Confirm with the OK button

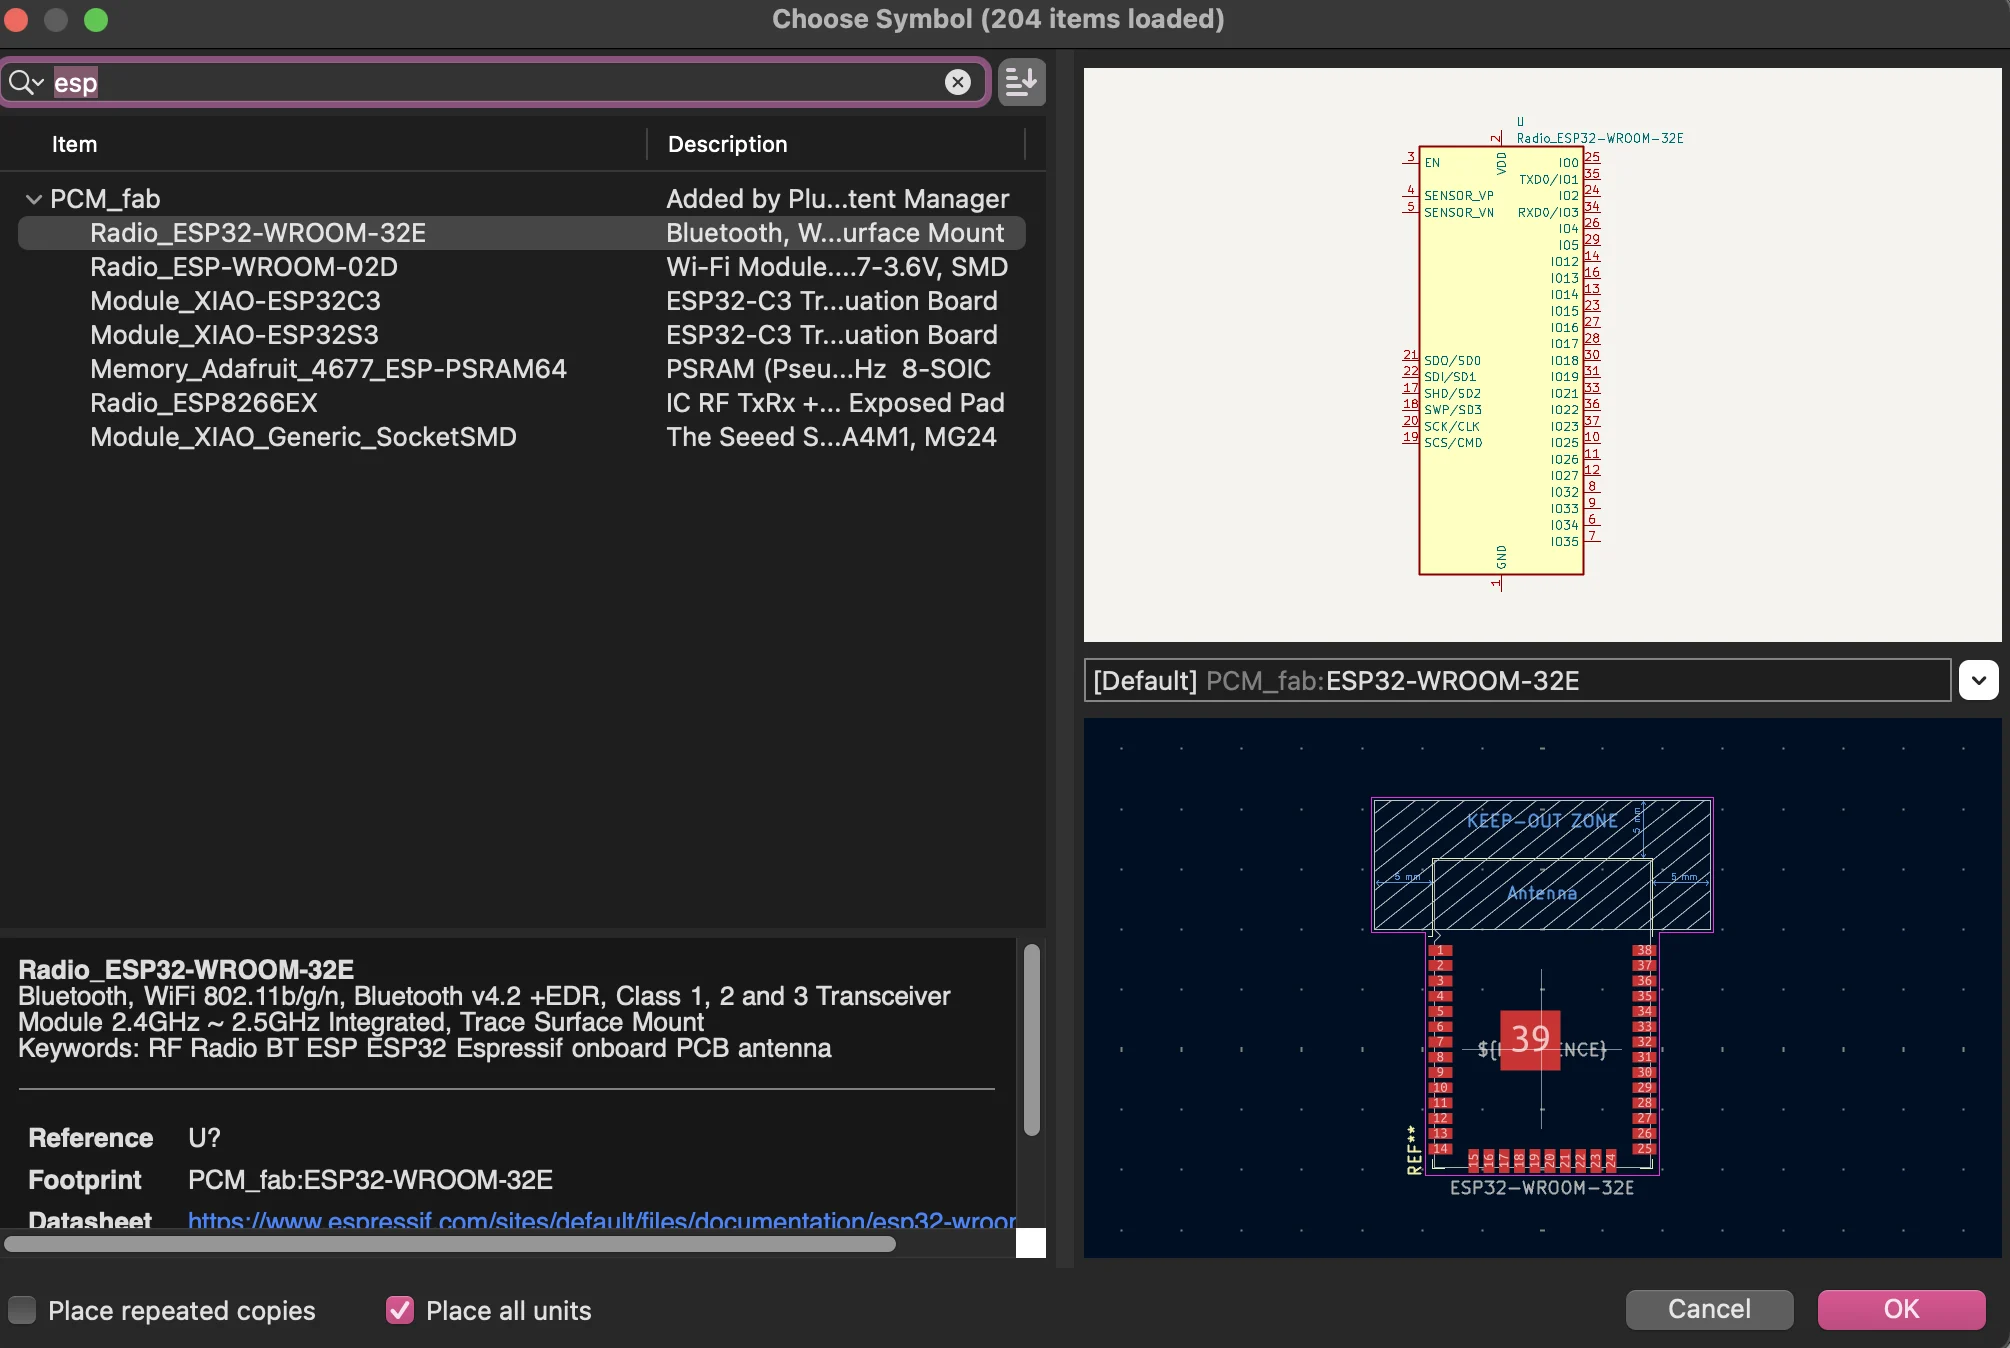point(1901,1309)
